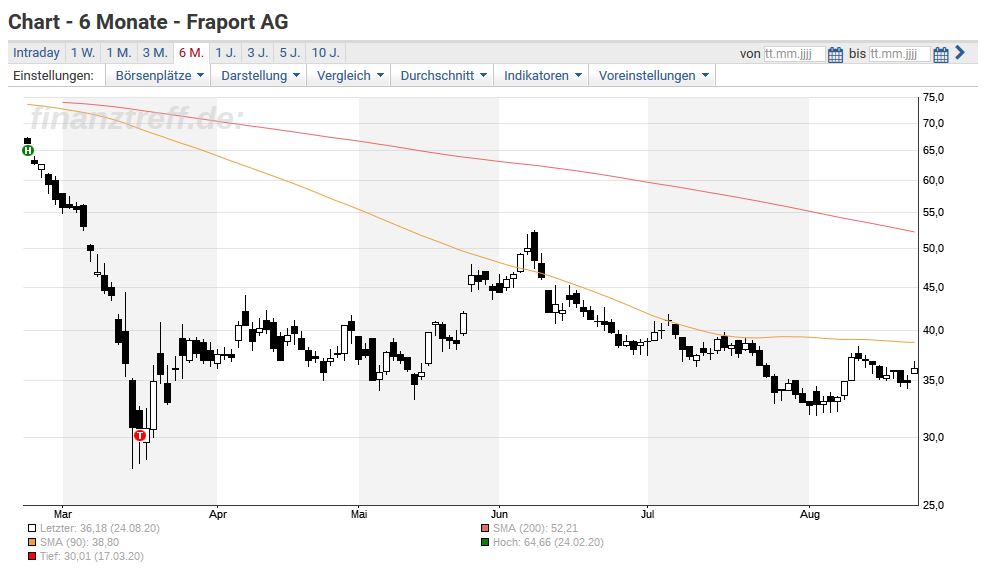Viewport: 985px width, 578px height.
Task: Click the 'Tief: 30,01 (17.03.20)' legend text
Action: [x=92, y=556]
